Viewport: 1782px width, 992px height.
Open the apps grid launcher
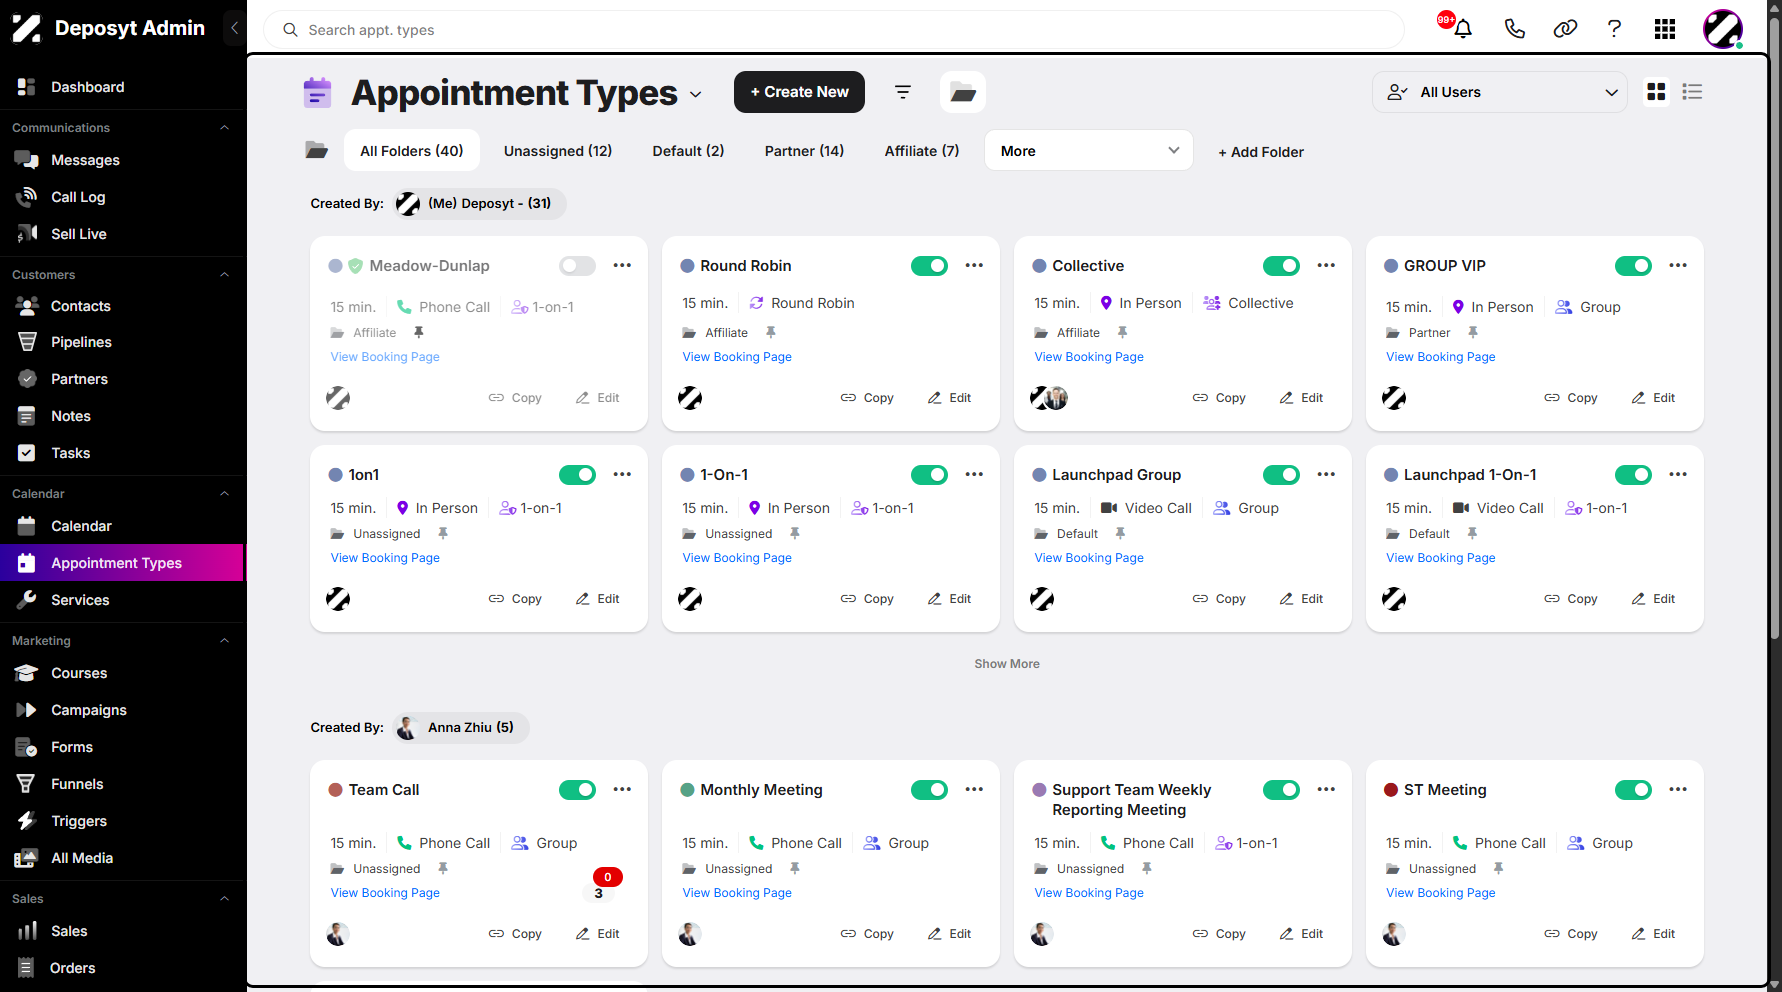coord(1665,29)
